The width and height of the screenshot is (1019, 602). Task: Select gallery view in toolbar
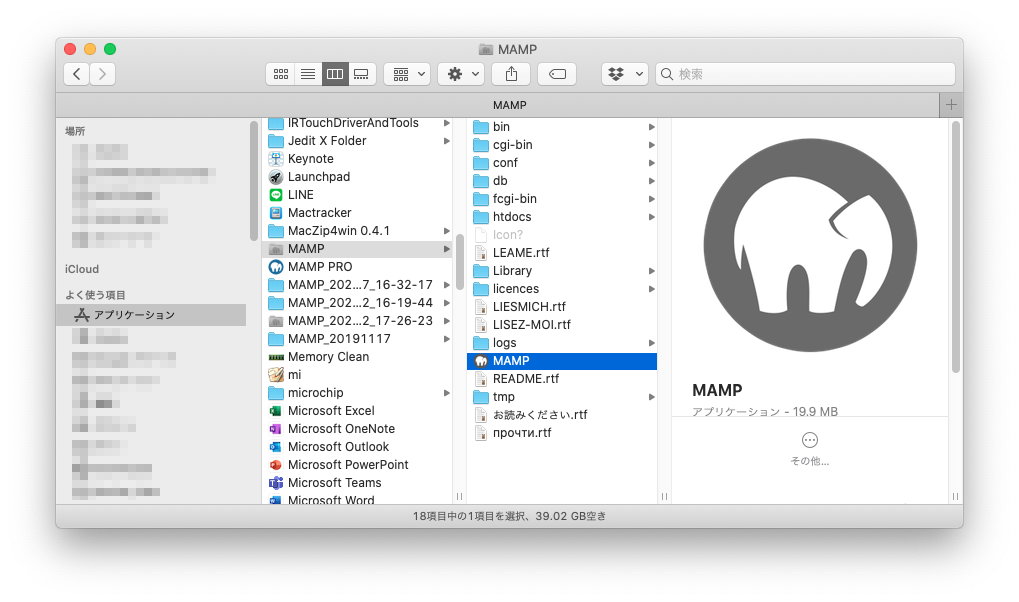[x=361, y=74]
